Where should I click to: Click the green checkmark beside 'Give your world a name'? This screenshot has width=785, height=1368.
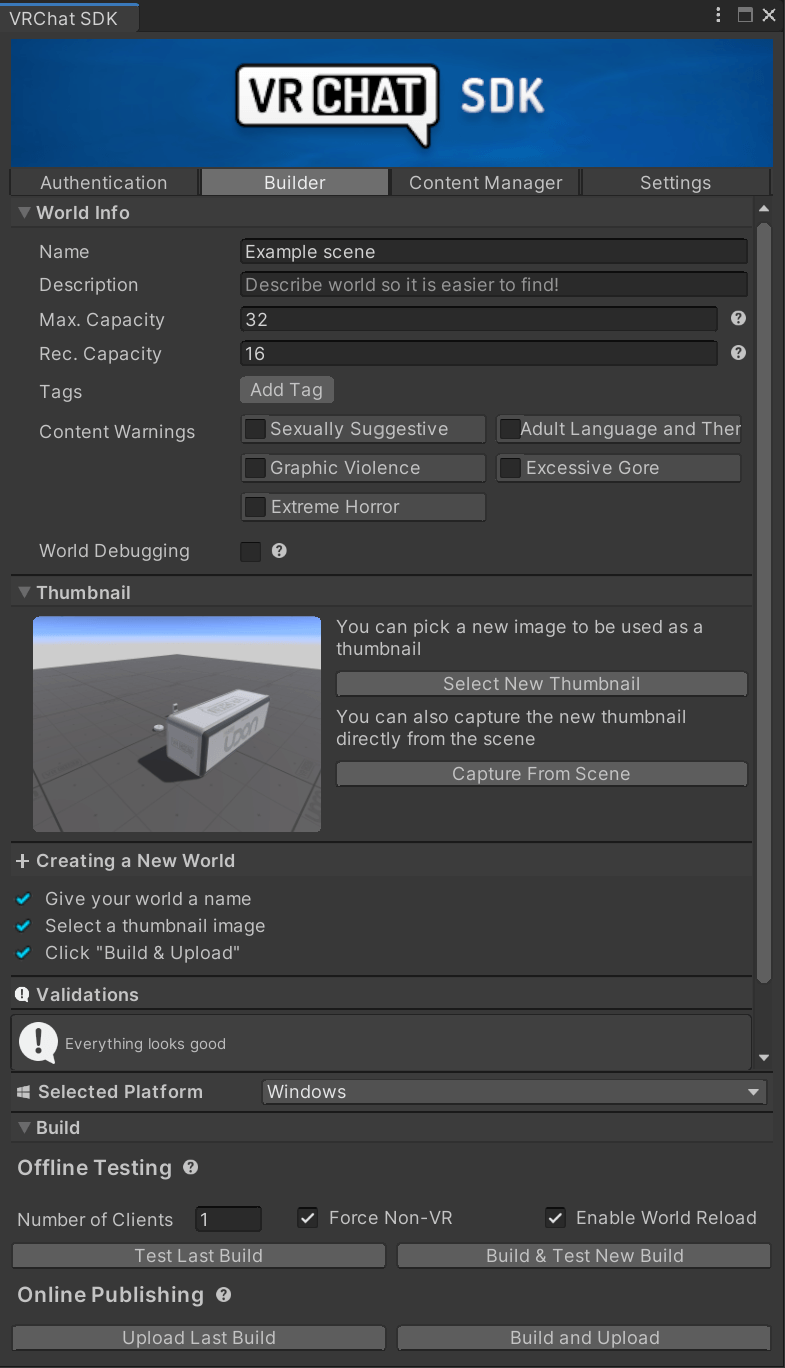23,898
